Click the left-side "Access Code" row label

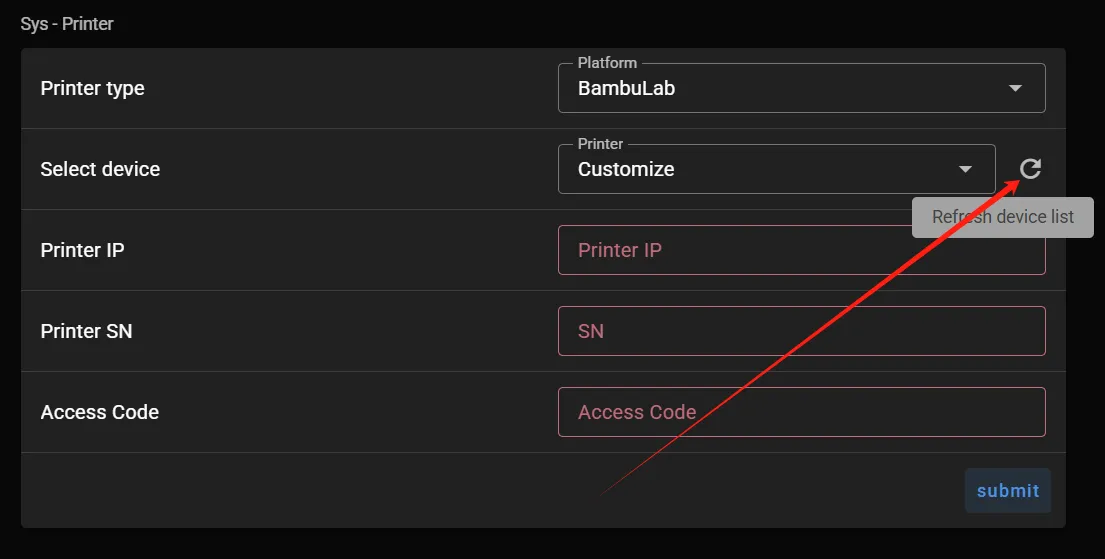[x=99, y=412]
